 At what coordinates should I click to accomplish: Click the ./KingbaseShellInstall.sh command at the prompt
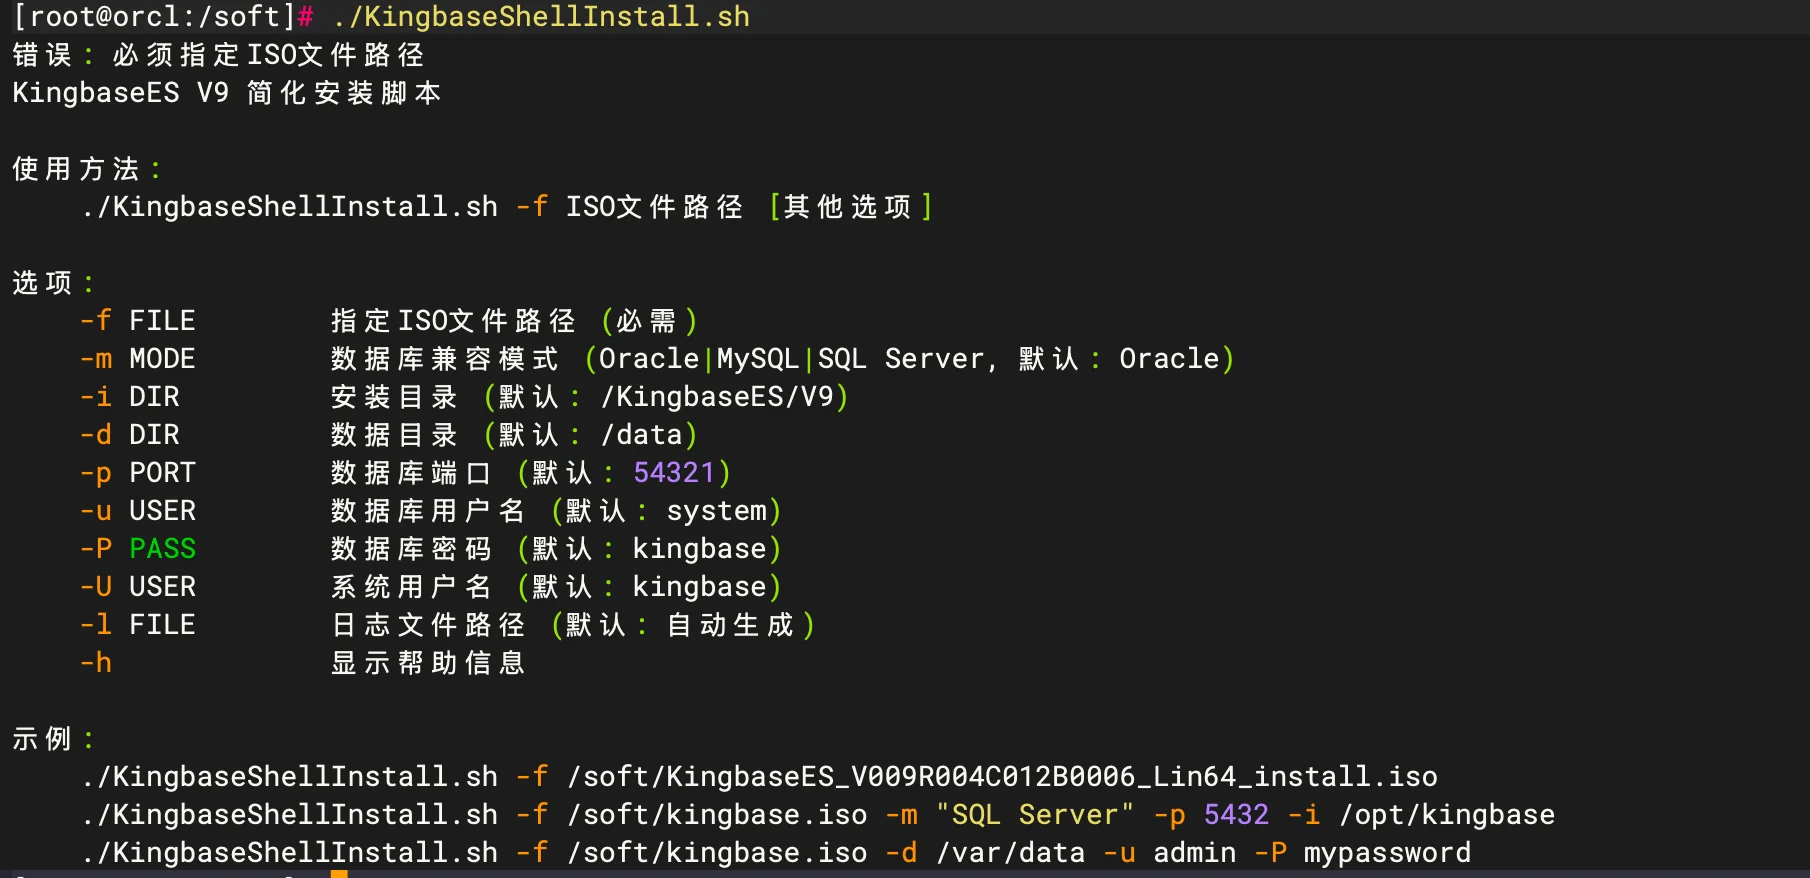(x=541, y=17)
